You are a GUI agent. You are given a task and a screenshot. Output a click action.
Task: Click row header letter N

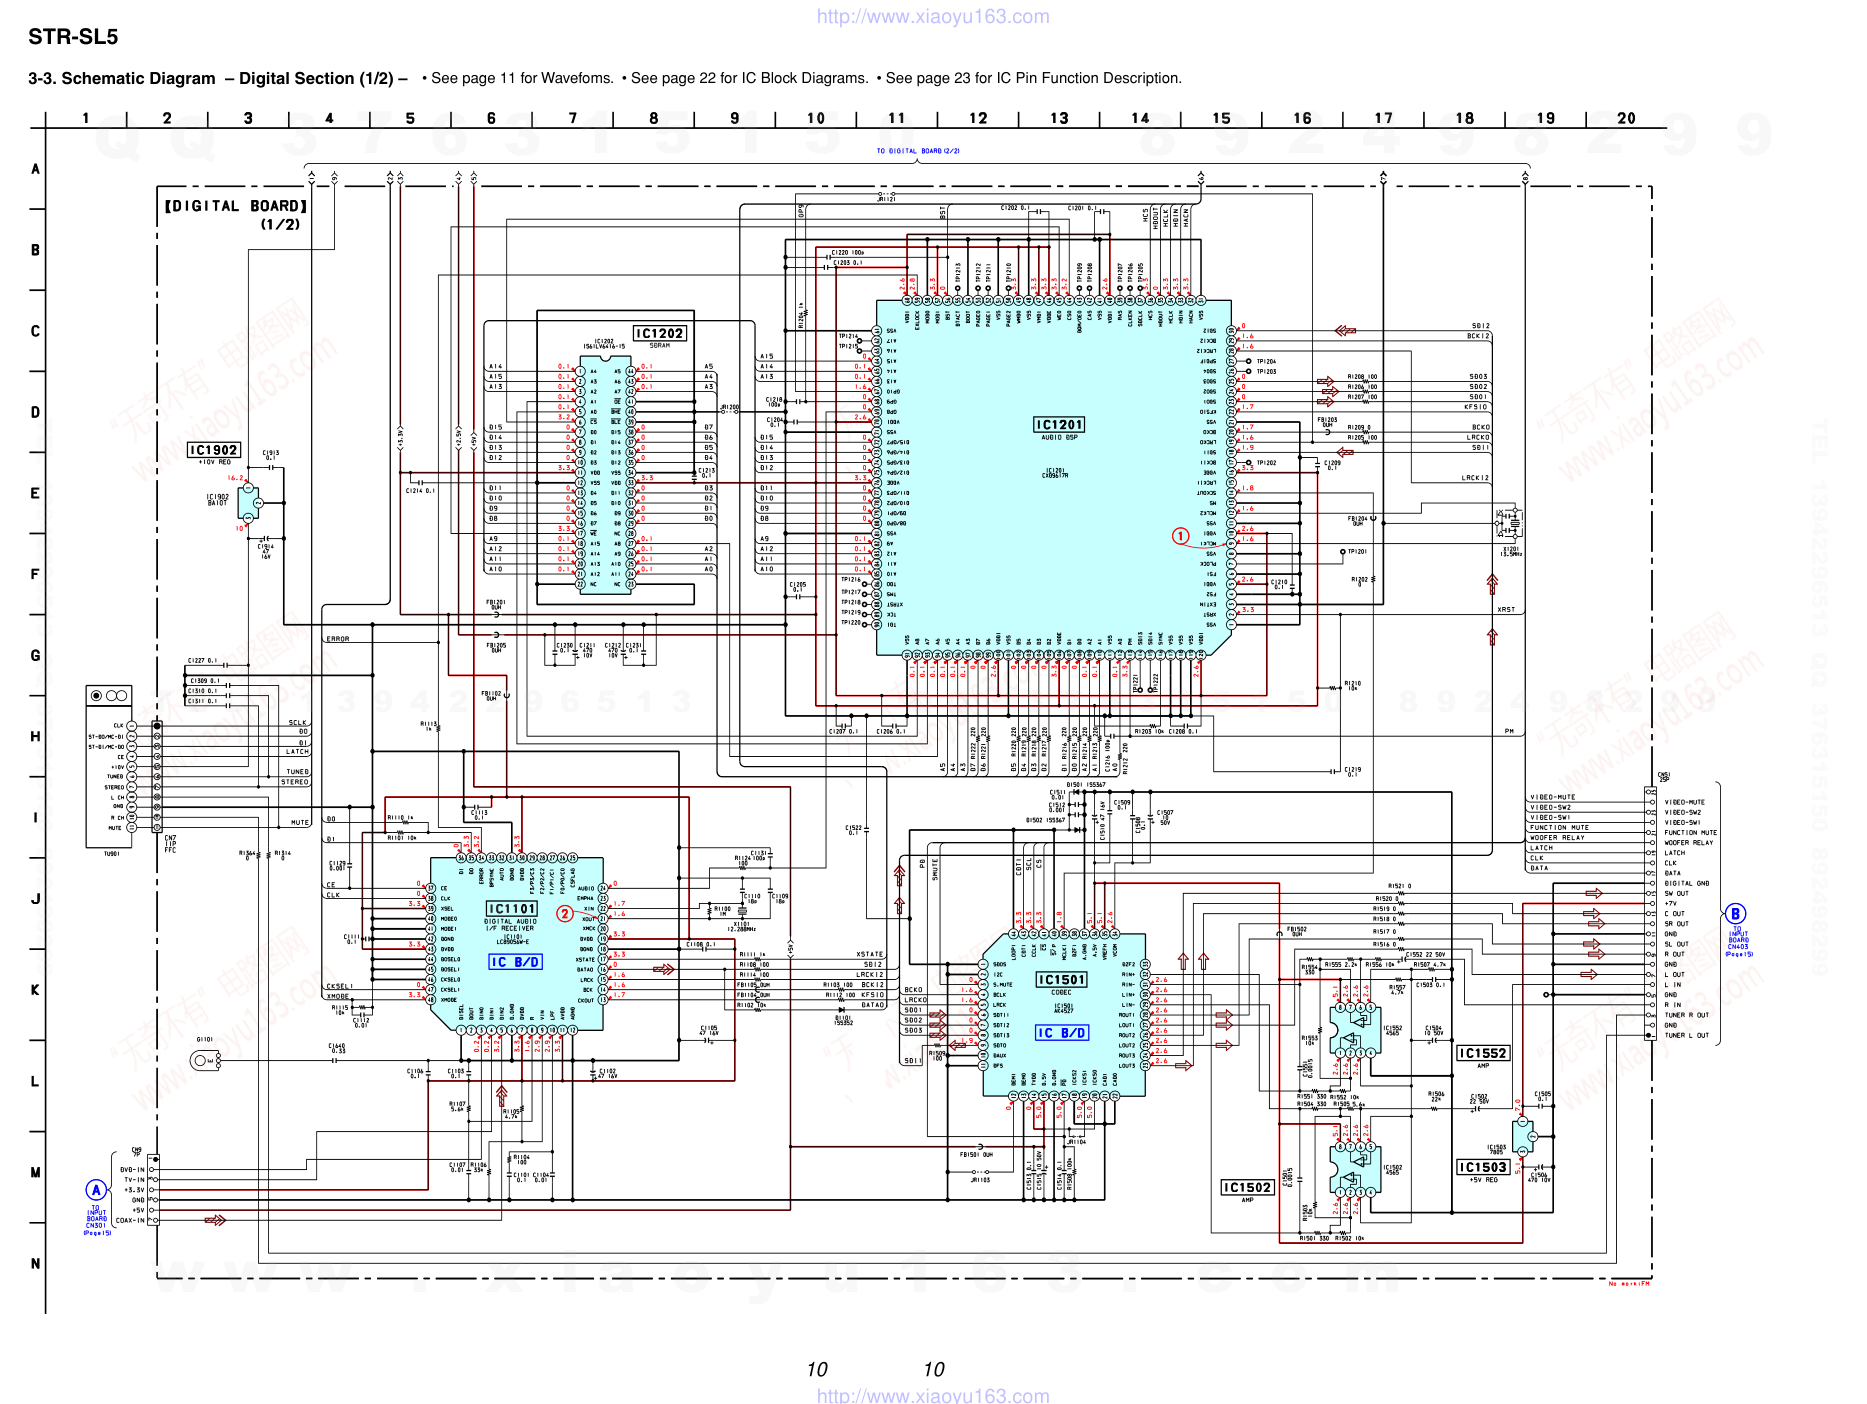coord(35,1263)
